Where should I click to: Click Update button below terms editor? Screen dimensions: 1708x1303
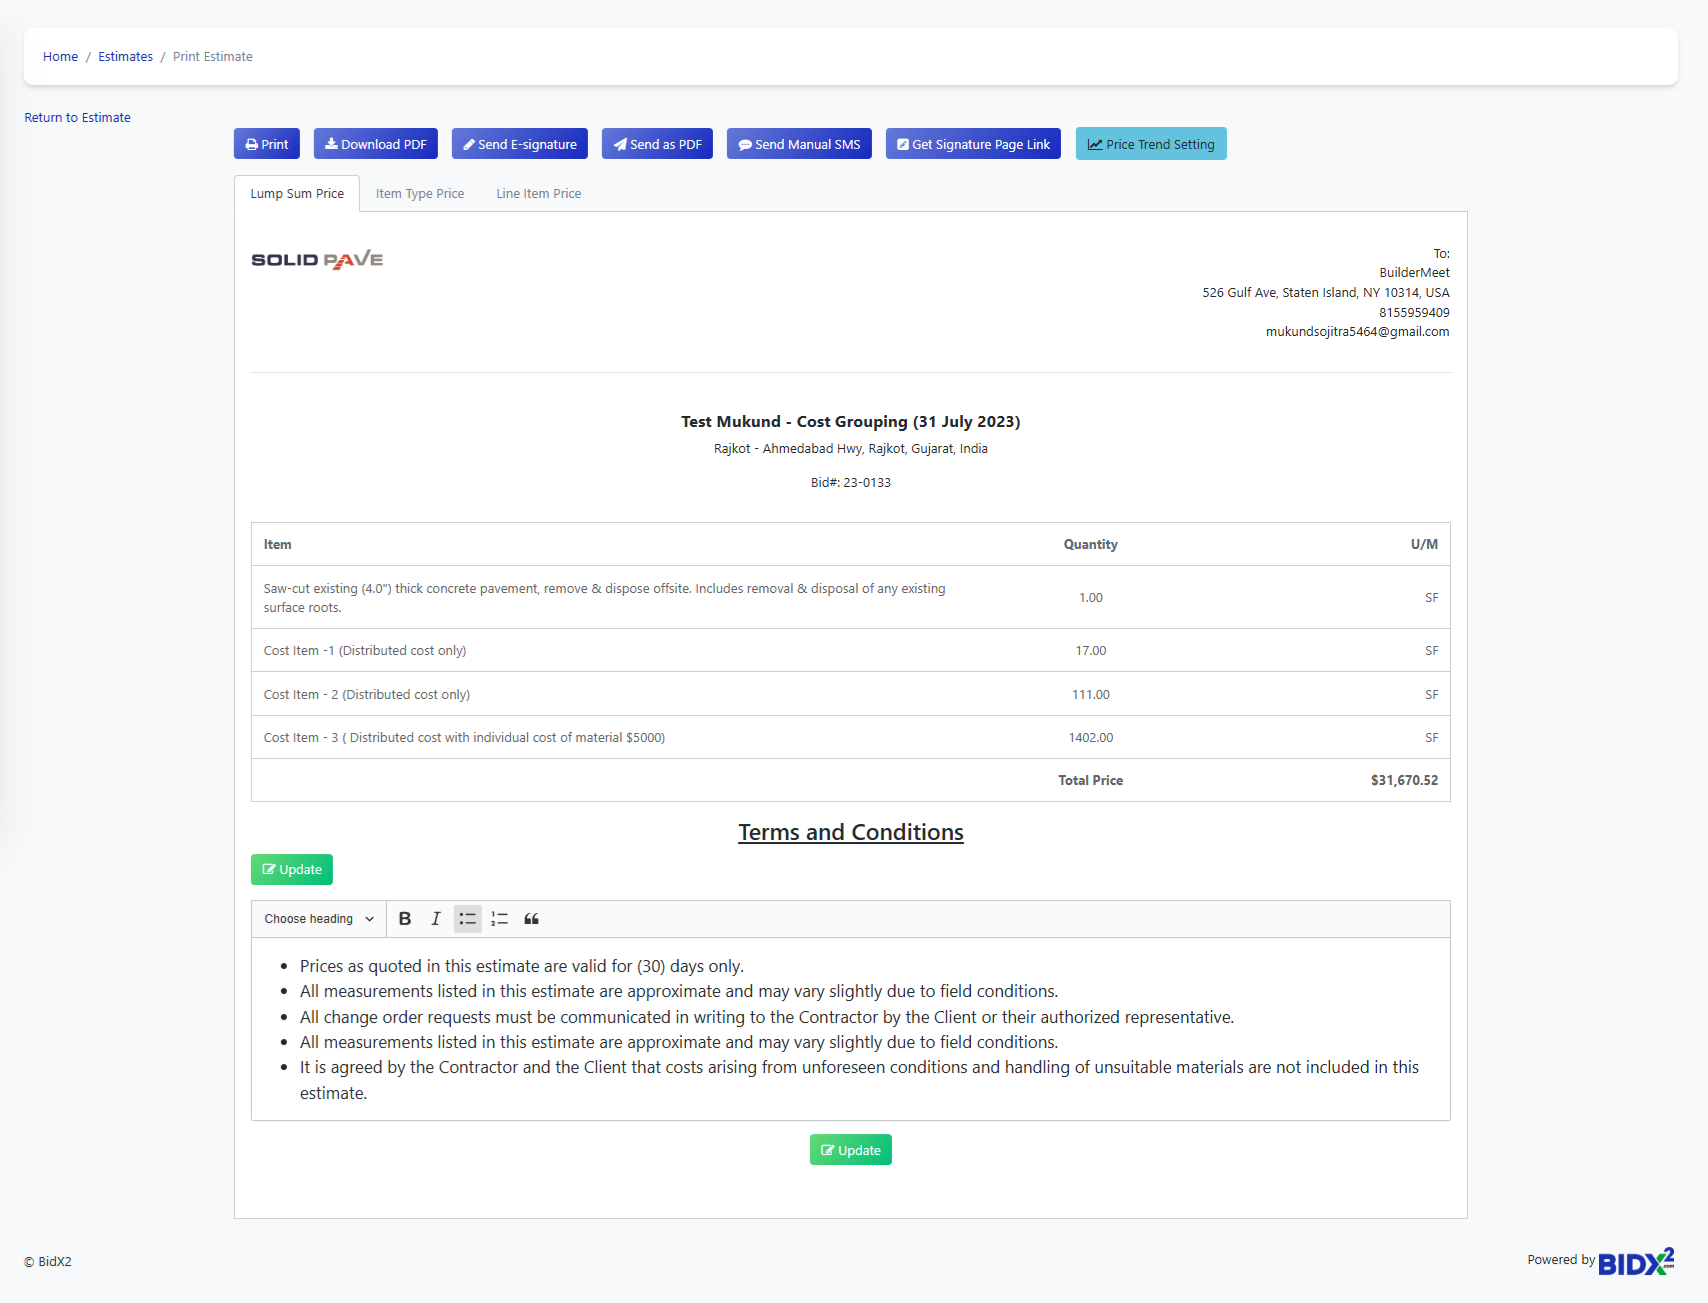pos(850,1150)
